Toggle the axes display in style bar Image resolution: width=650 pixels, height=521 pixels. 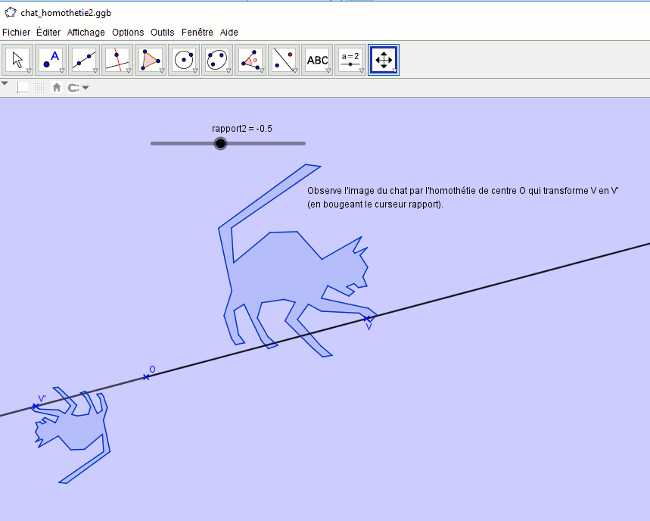click(x=22, y=87)
